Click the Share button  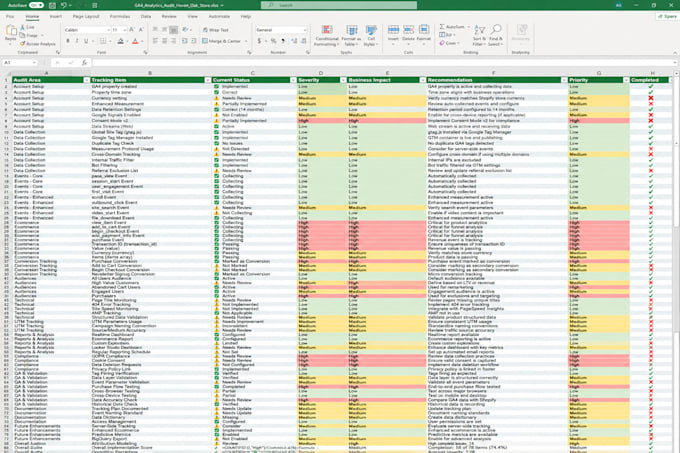[x=667, y=16]
